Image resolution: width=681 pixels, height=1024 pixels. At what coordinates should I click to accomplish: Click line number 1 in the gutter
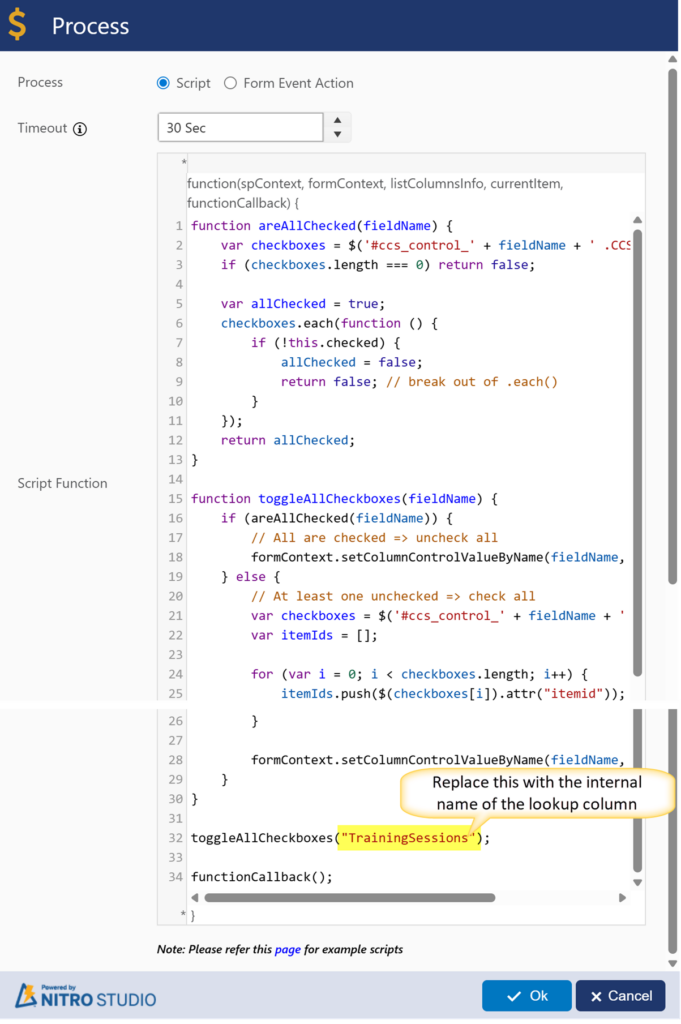point(178,226)
